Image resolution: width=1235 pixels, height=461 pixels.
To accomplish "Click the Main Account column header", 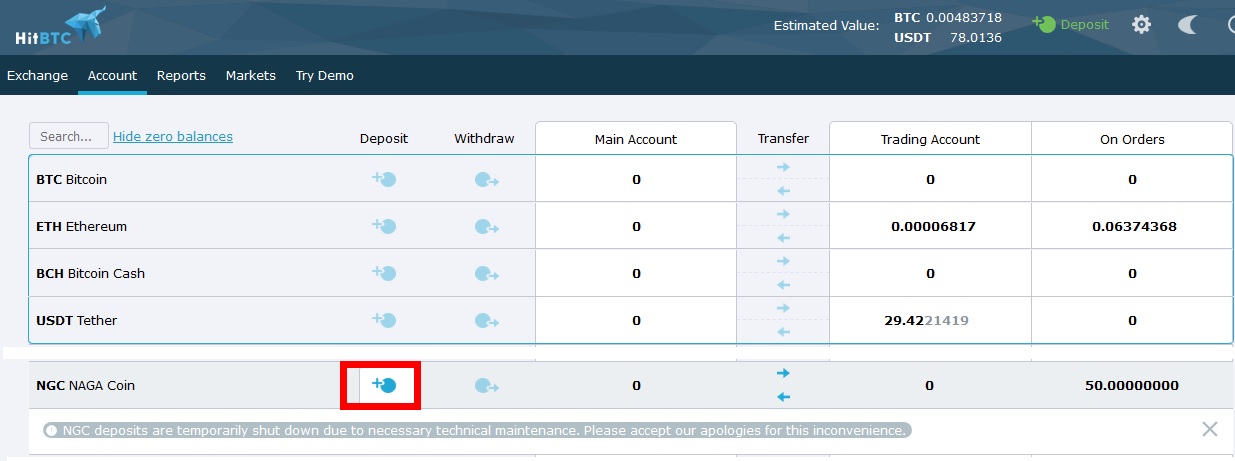I will coord(636,139).
